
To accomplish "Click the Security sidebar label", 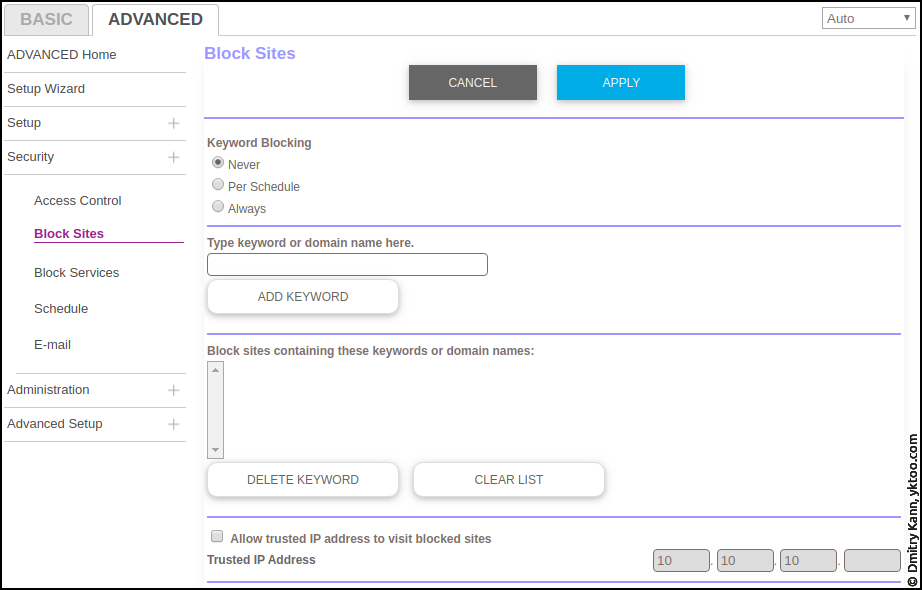I will (31, 157).
